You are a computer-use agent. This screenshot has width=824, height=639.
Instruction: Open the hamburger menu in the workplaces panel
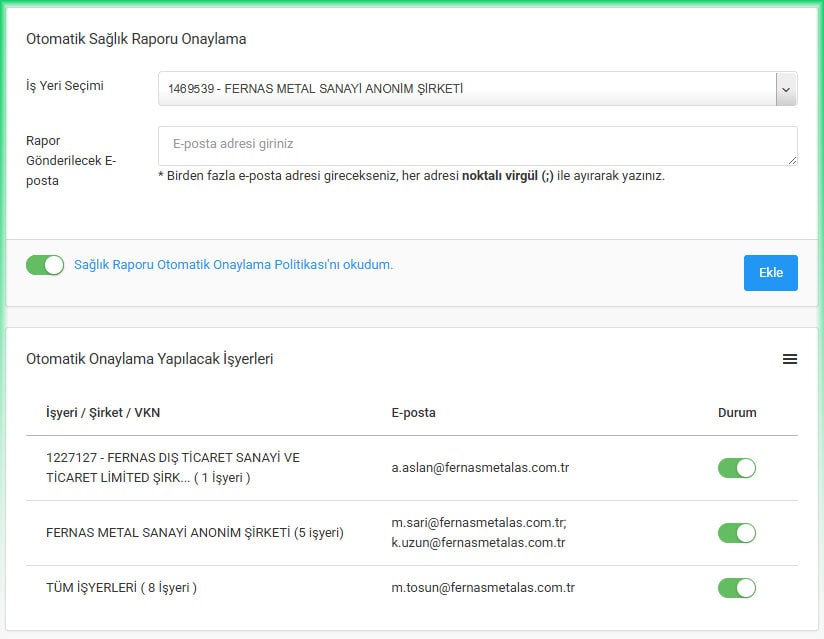(x=790, y=359)
